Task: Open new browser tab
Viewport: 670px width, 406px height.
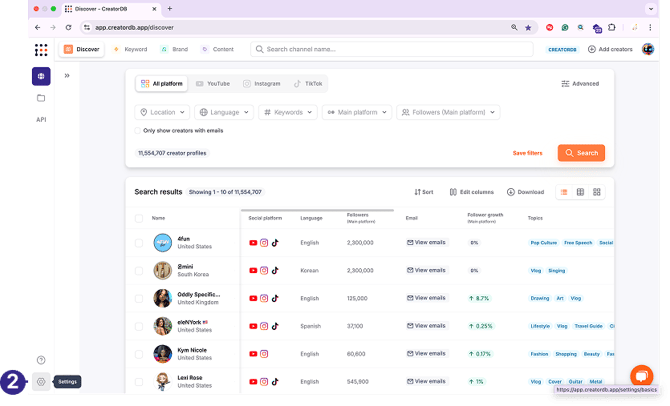Action: (170, 9)
